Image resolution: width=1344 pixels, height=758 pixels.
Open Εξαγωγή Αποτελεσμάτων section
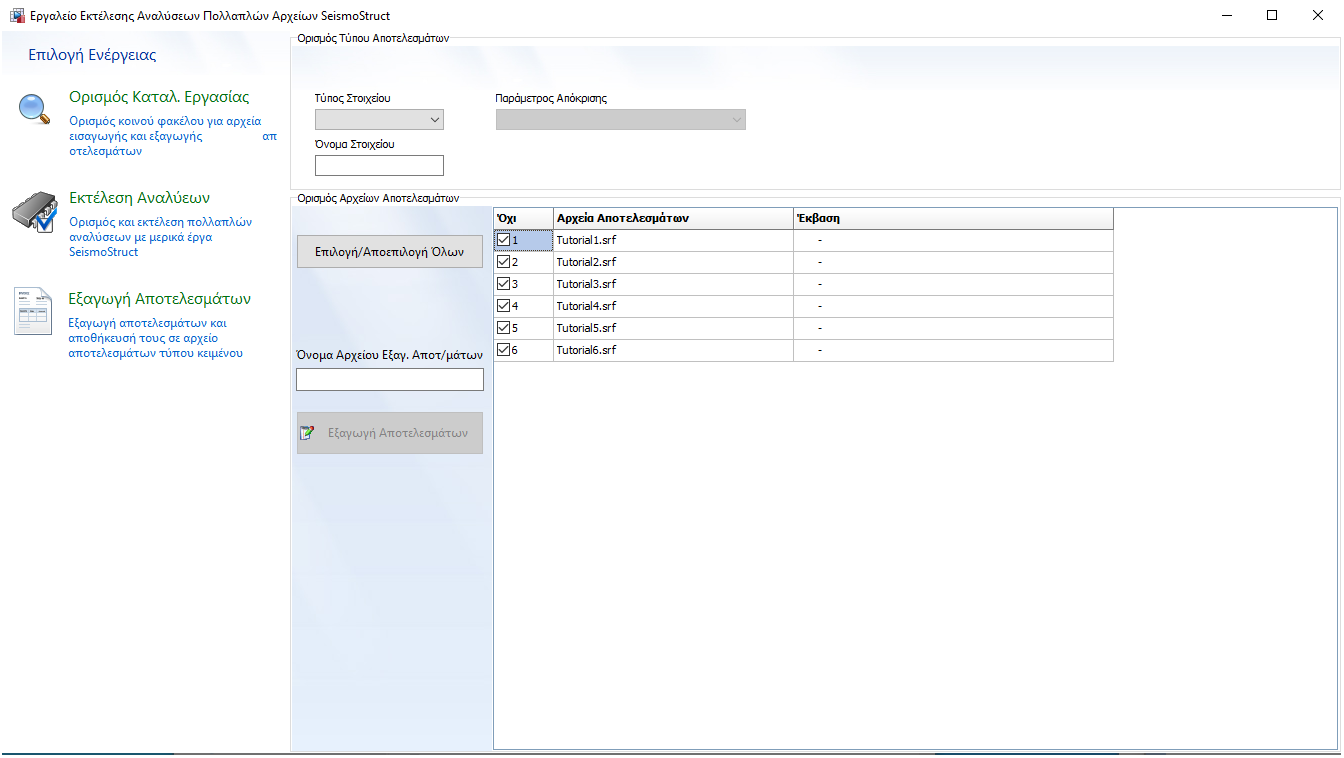159,299
